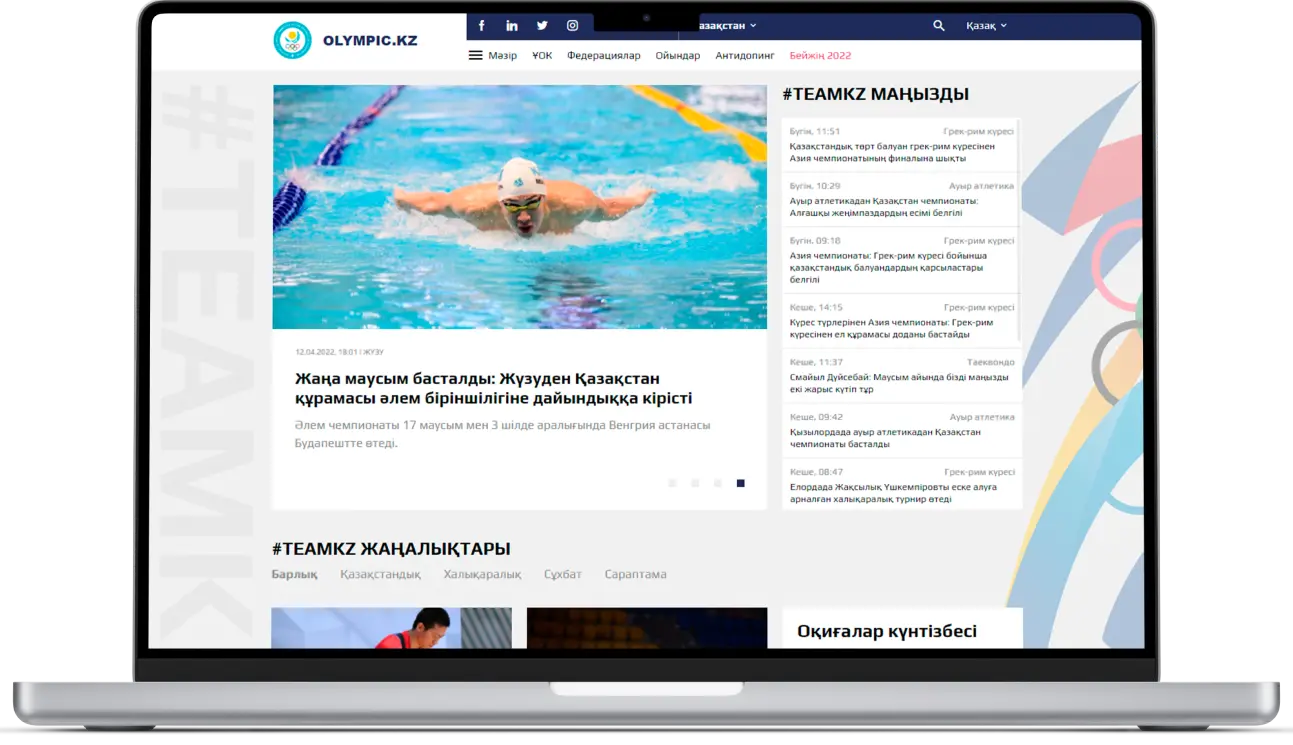Image resolution: width=1293 pixels, height=745 pixels.
Task: Click summary 'Әлем чемпионаты 17 маусым' text
Action: tap(502, 434)
